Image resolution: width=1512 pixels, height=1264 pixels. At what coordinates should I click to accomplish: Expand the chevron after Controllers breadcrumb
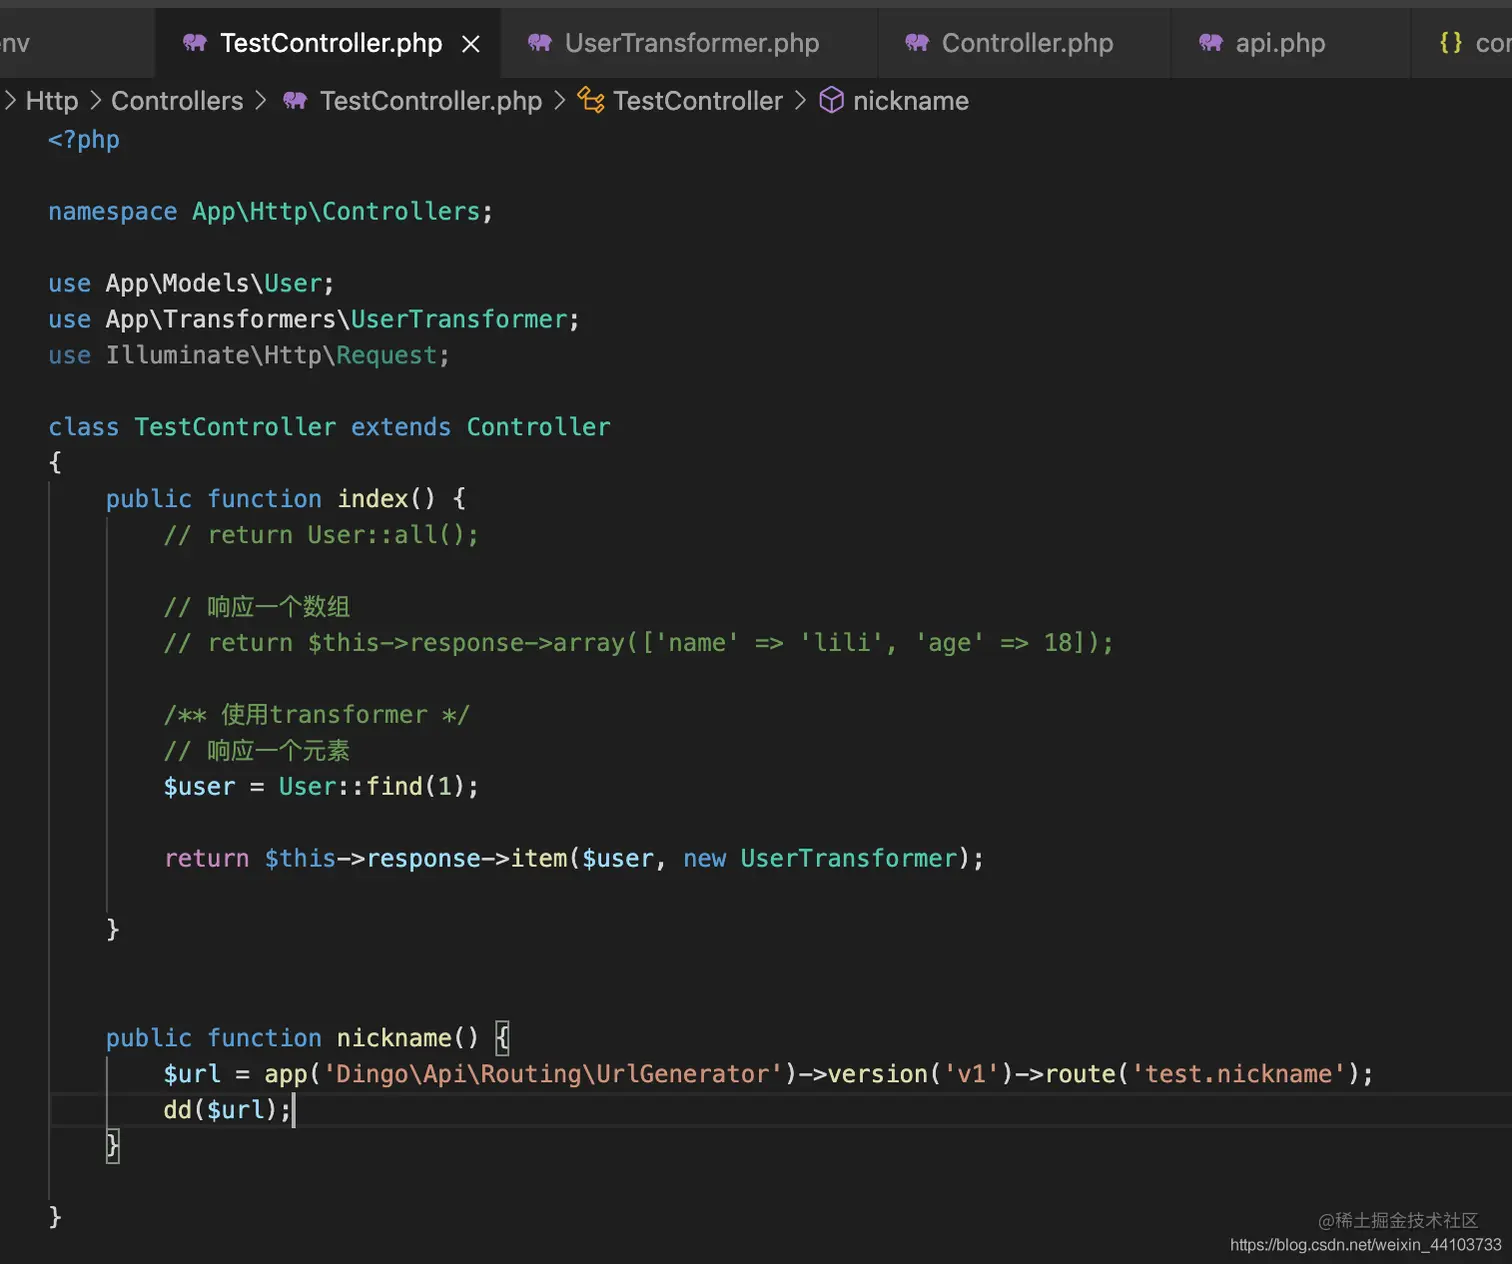[x=261, y=101]
